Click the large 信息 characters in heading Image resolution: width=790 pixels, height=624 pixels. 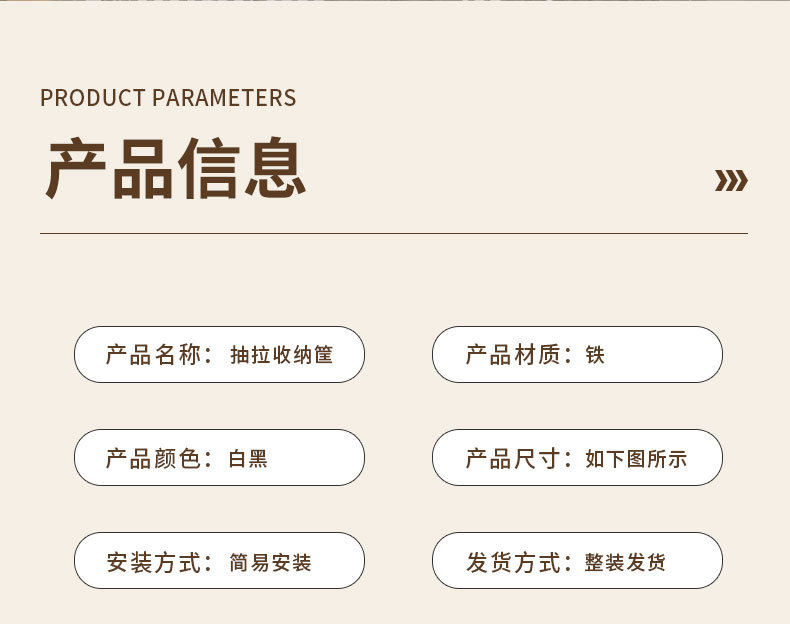pos(242,168)
